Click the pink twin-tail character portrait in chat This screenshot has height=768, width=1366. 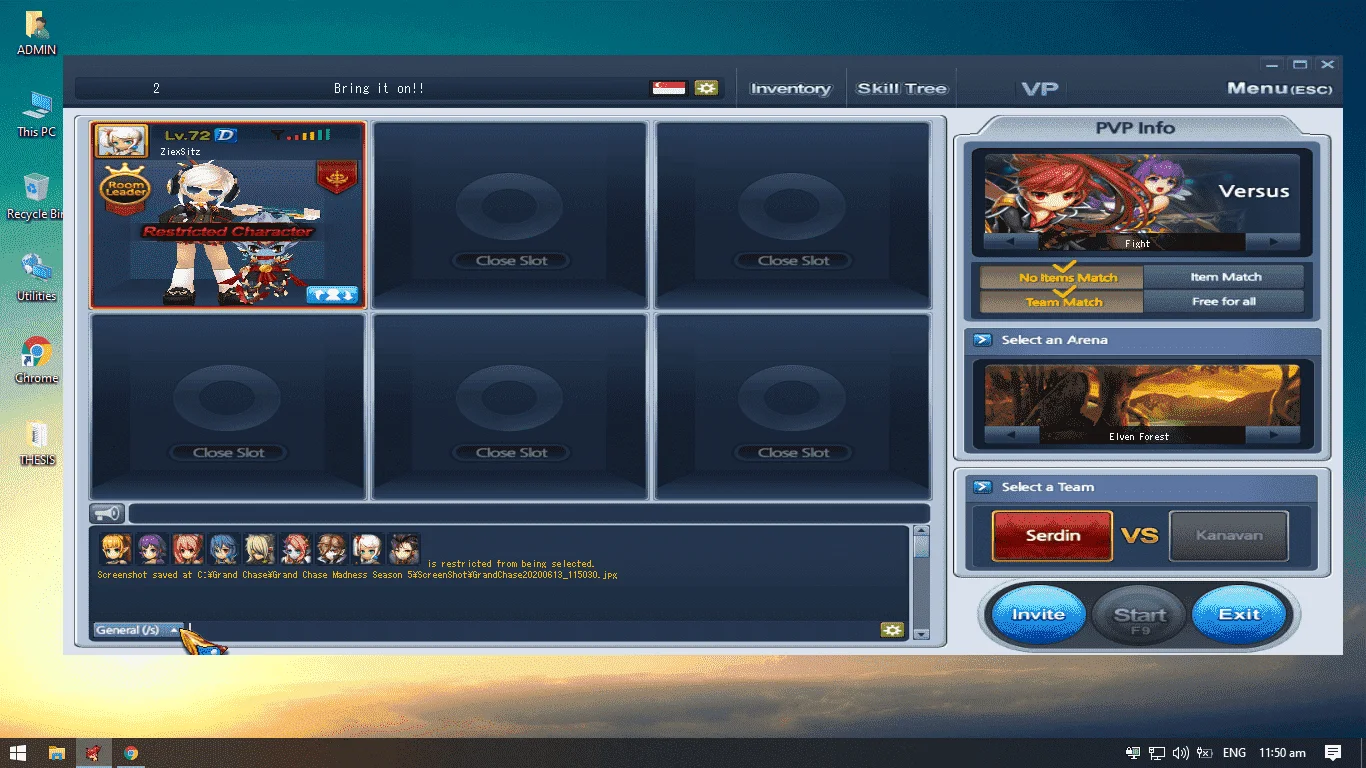coord(188,549)
